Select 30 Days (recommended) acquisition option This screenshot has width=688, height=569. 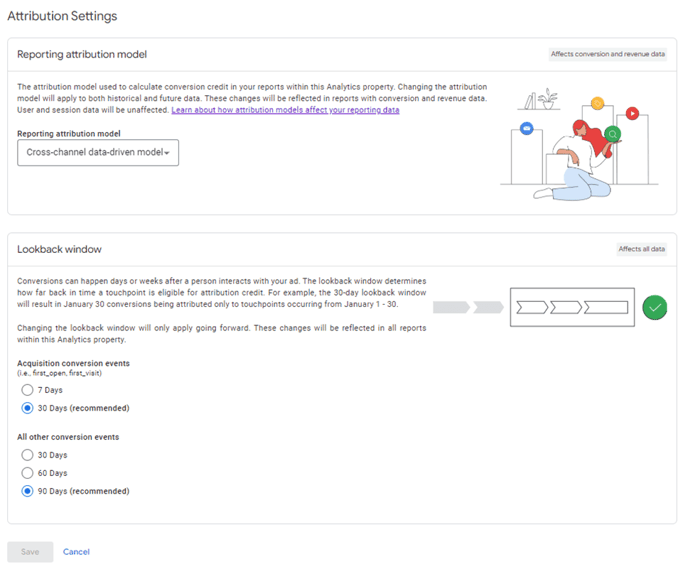click(x=27, y=408)
